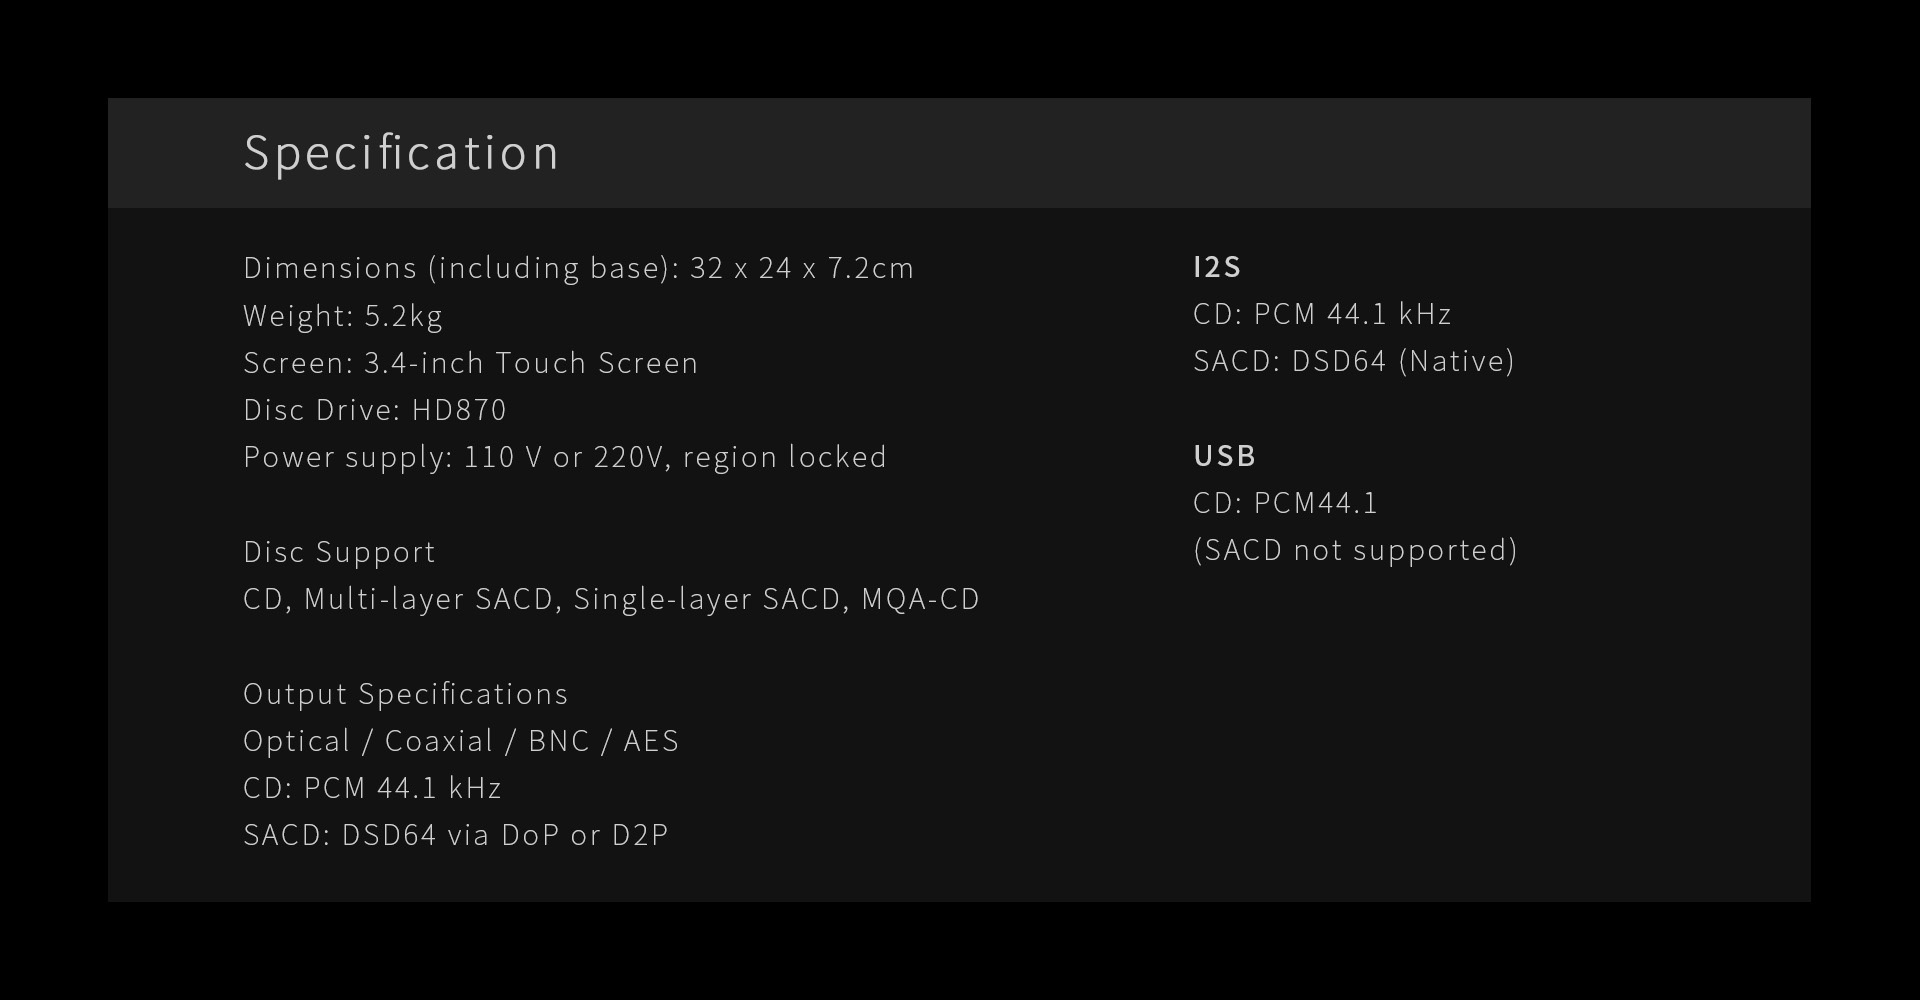Image resolution: width=1920 pixels, height=1000 pixels.
Task: Click the Output Specifications label
Action: tap(405, 694)
